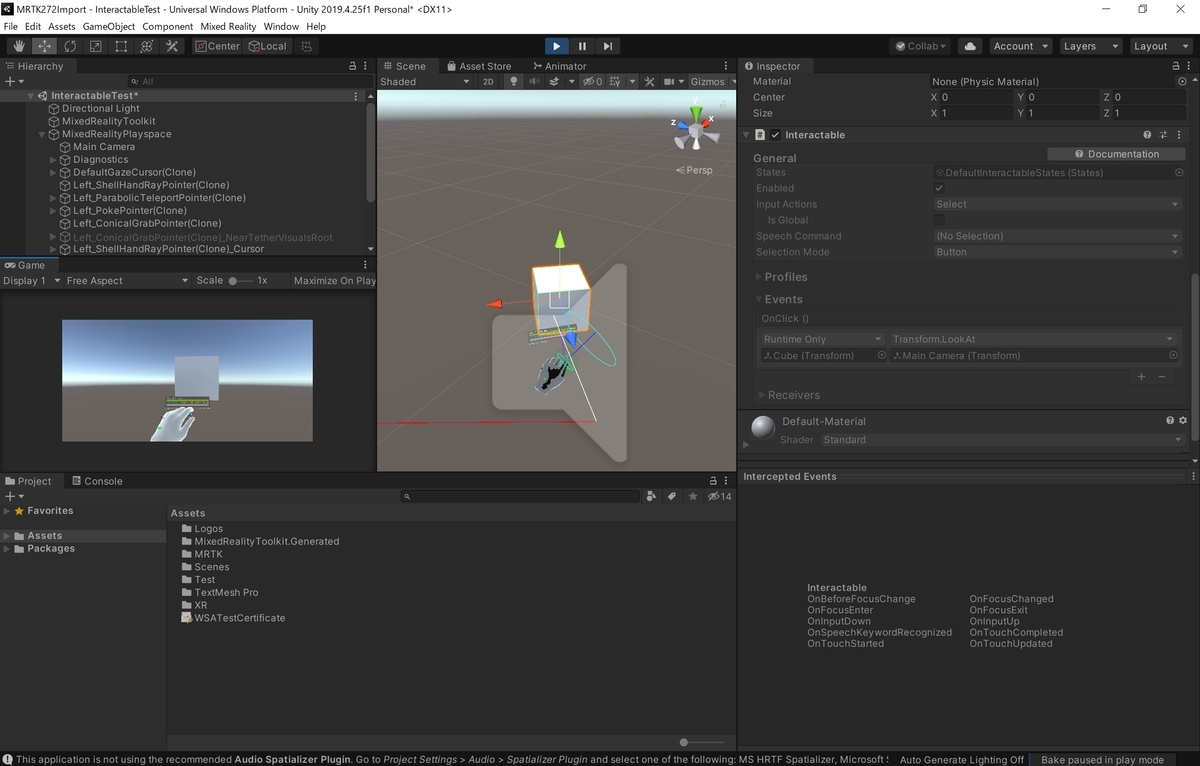Open Default-Material settings gear

click(1183, 421)
